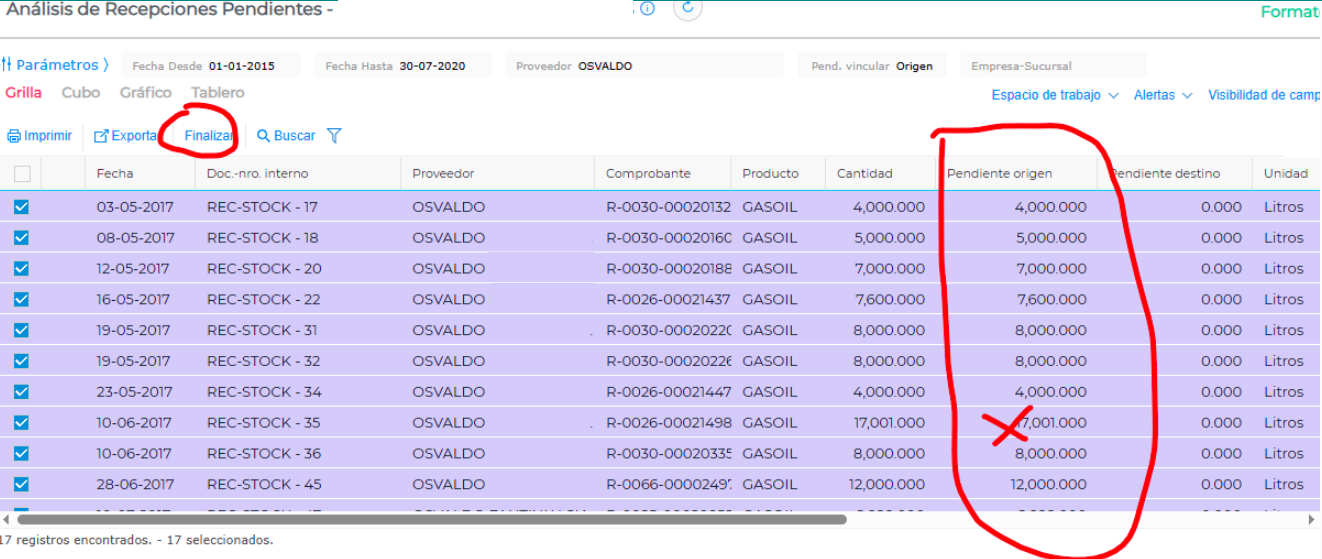Click the horizontal scrollbar under the grid
This screenshot has height=559, width=1322.
432,520
